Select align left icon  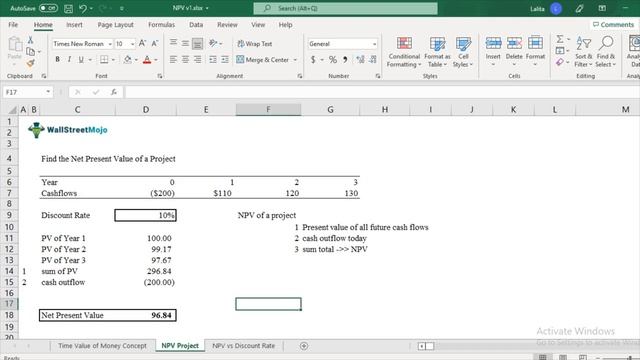coord(173,60)
